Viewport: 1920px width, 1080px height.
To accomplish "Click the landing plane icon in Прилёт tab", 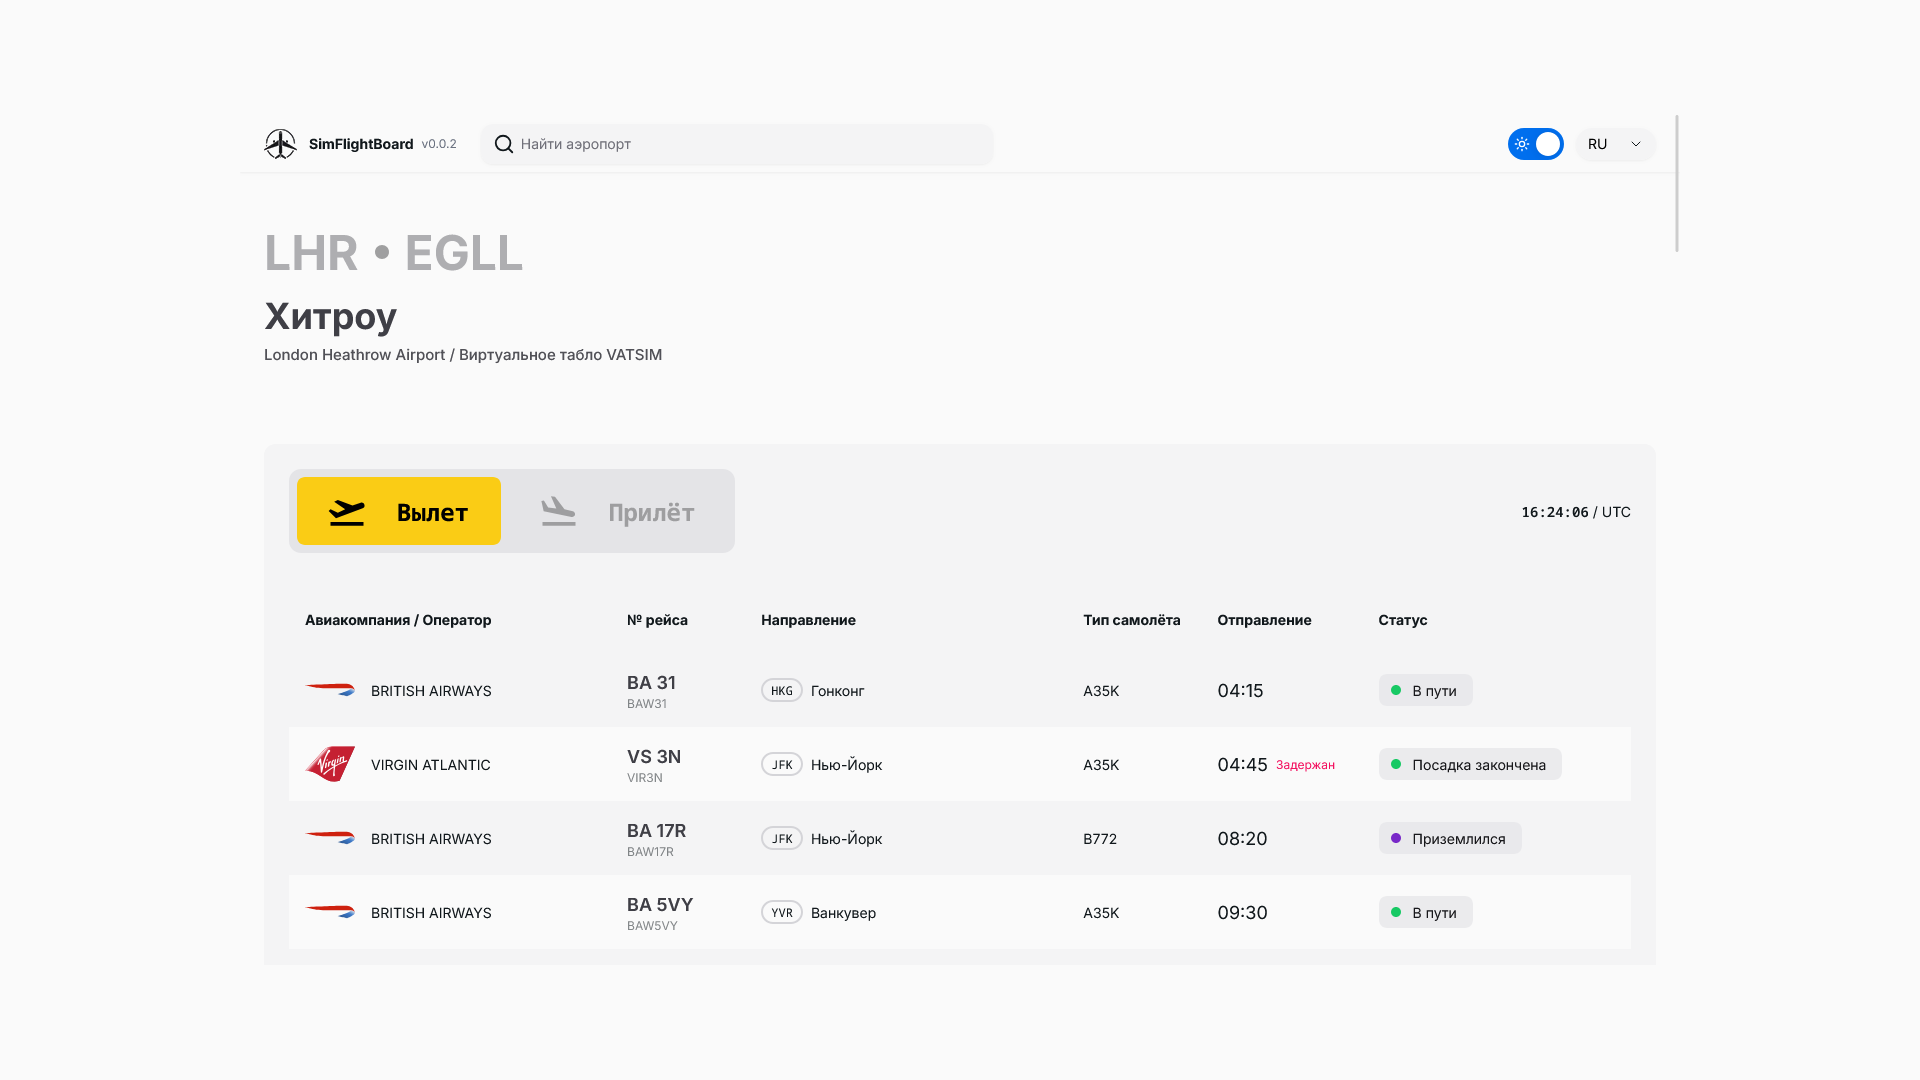I will [x=558, y=512].
